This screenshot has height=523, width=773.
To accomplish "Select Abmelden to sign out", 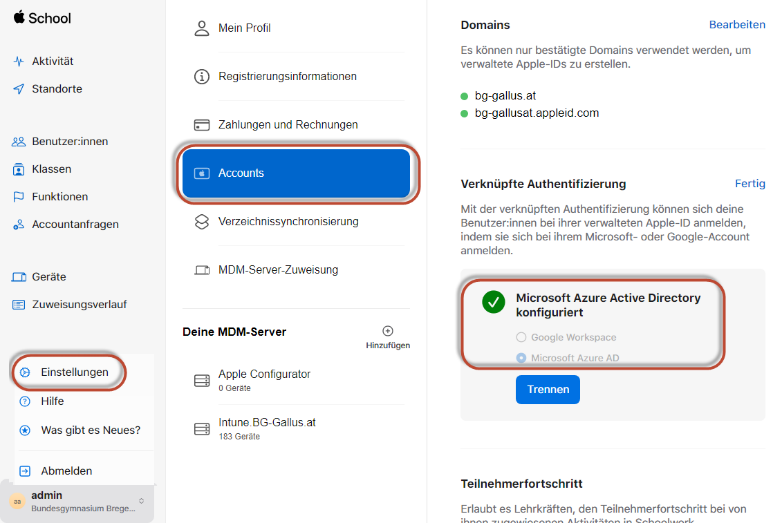I will tap(67, 471).
